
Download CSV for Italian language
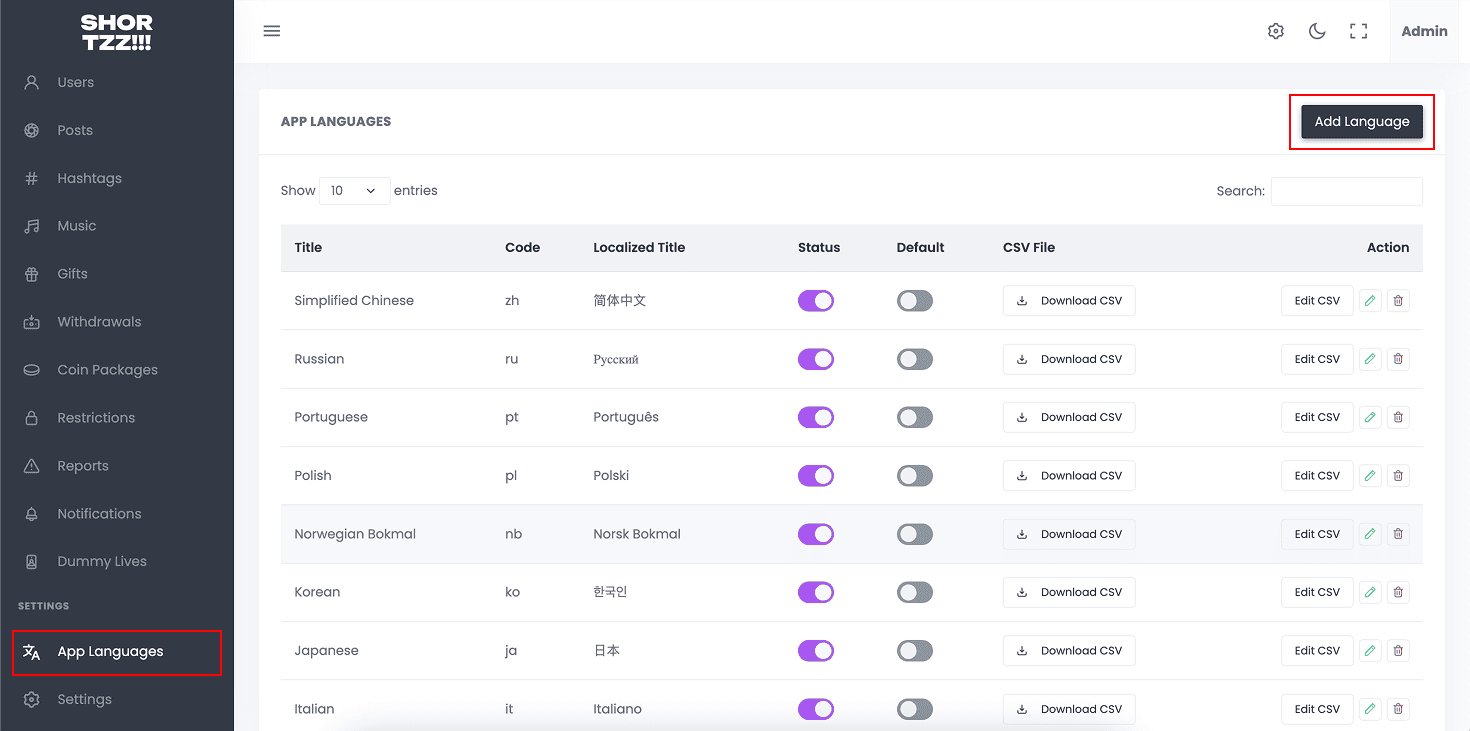tap(1068, 709)
